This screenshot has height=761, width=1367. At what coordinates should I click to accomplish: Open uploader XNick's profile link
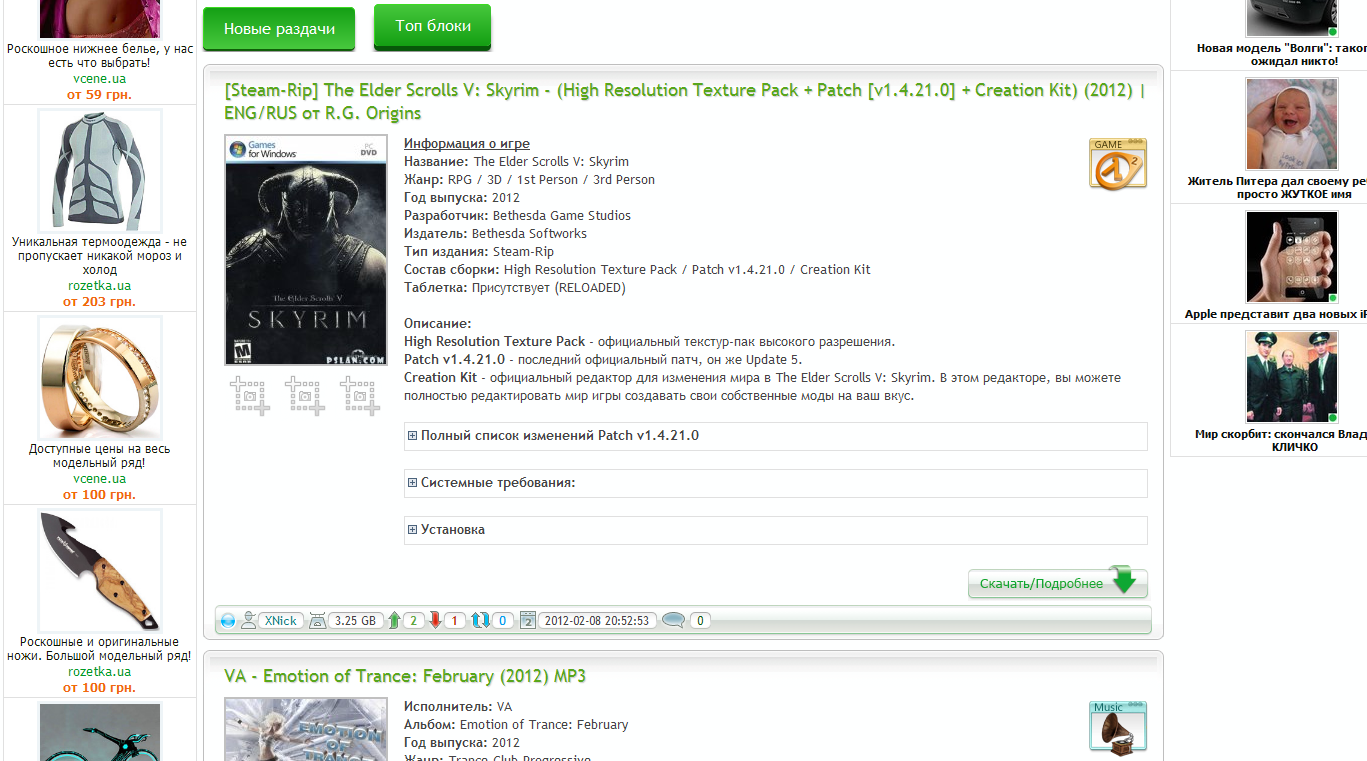tap(281, 621)
